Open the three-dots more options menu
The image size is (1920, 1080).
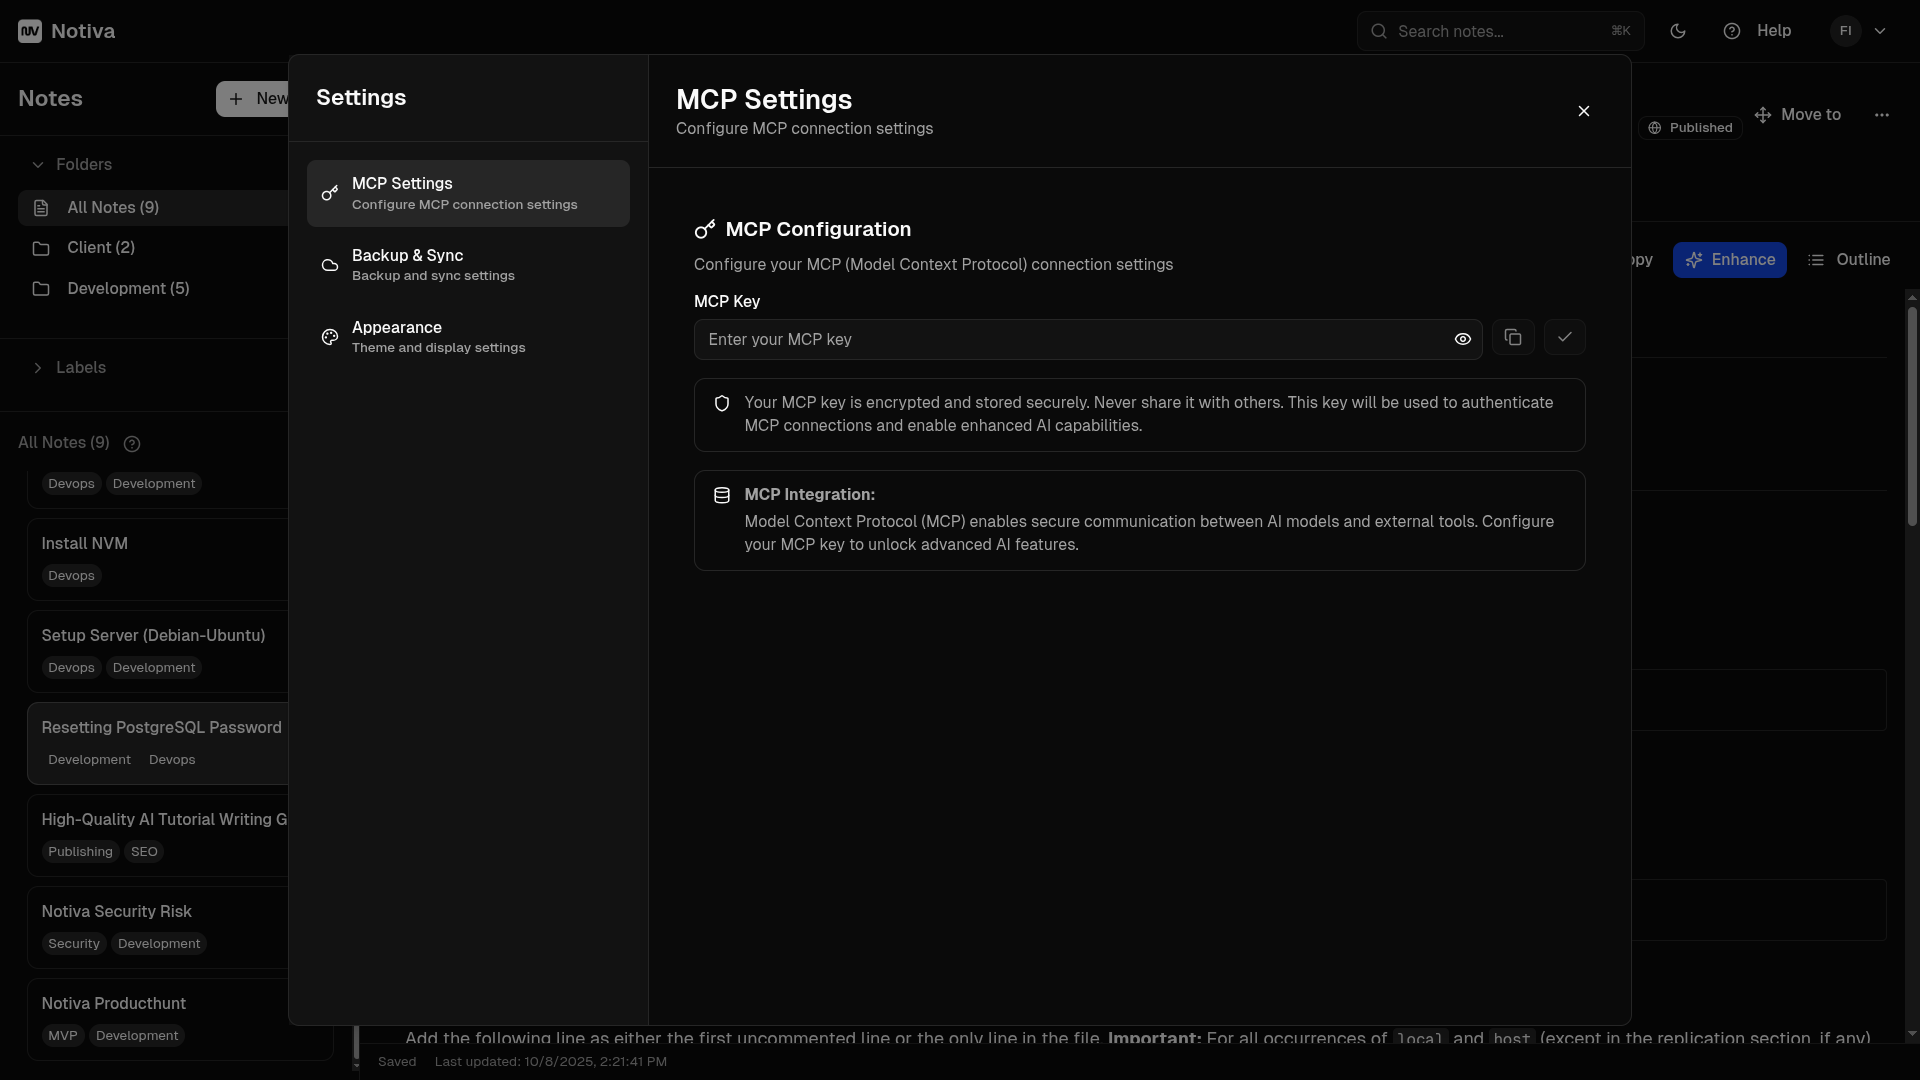(x=1881, y=115)
